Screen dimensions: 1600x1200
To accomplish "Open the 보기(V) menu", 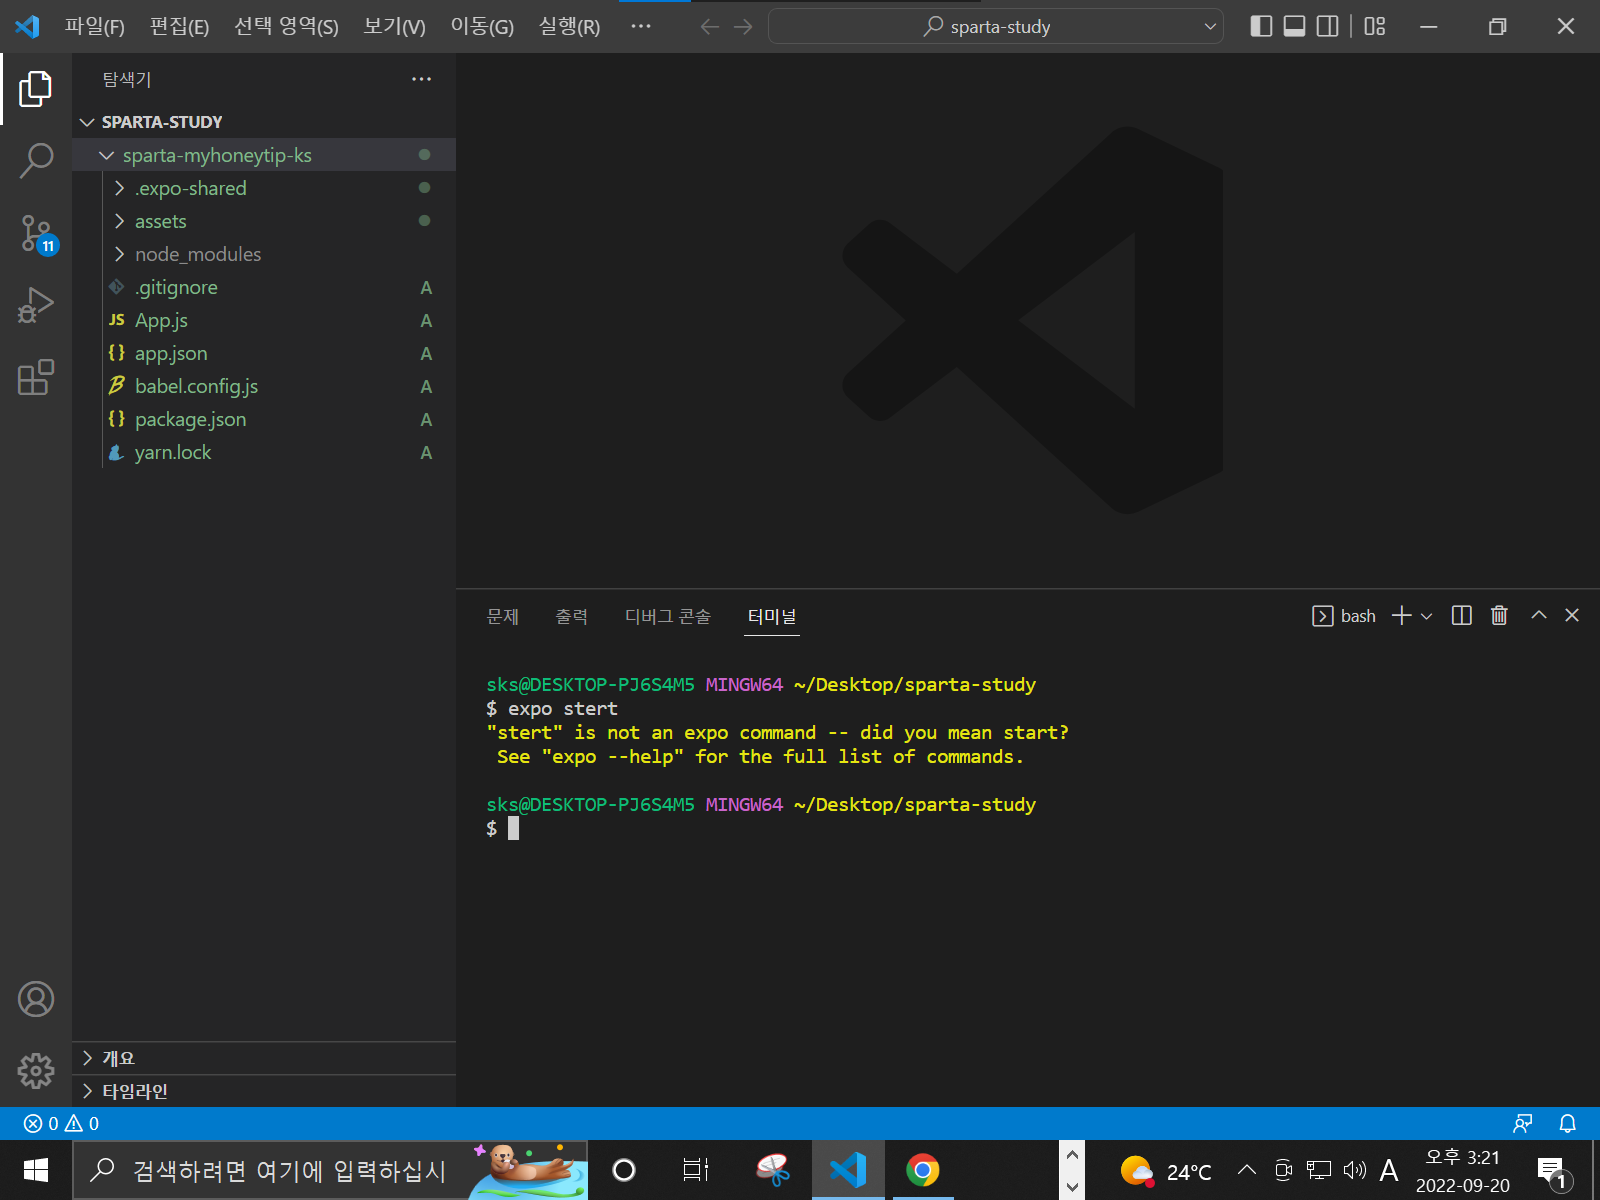I will point(394,27).
